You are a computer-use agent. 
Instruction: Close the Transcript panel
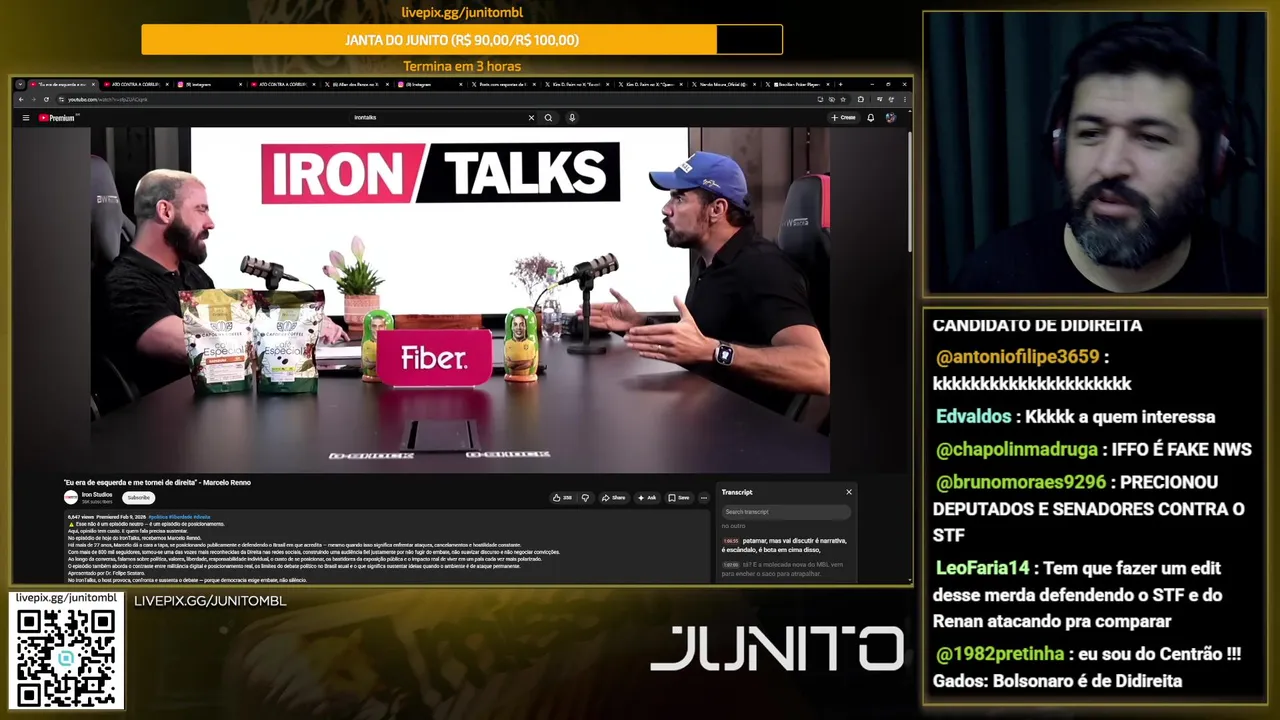[849, 492]
